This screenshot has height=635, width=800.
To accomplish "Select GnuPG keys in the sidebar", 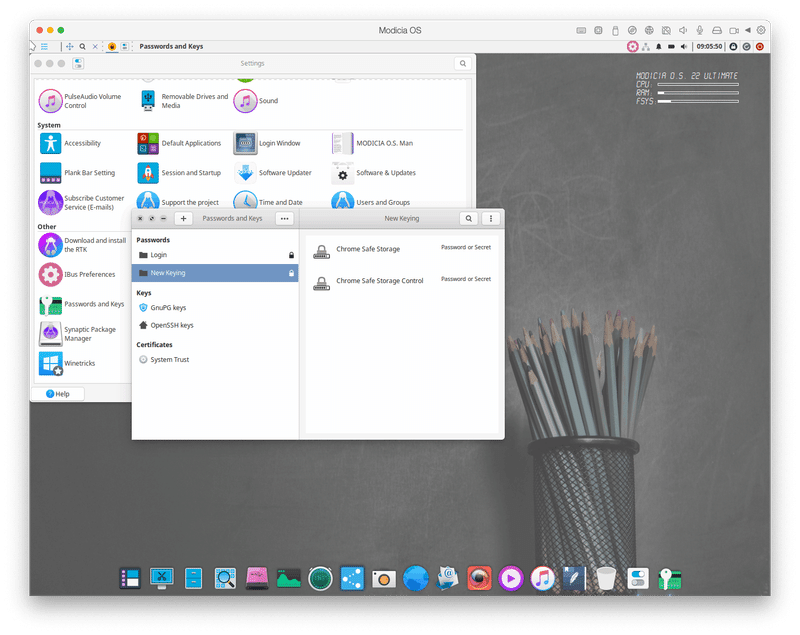I will tap(166, 308).
